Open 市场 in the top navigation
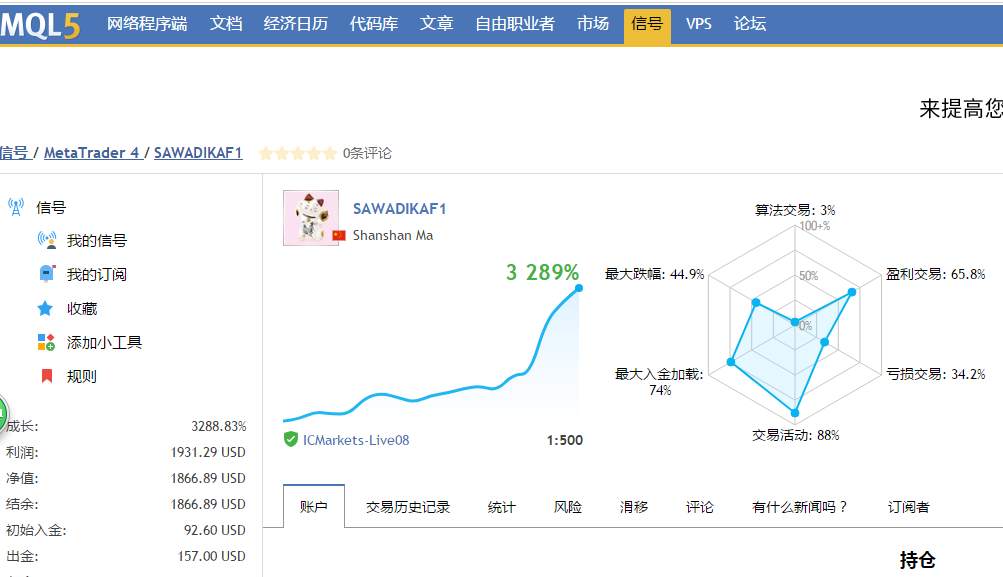 (592, 24)
